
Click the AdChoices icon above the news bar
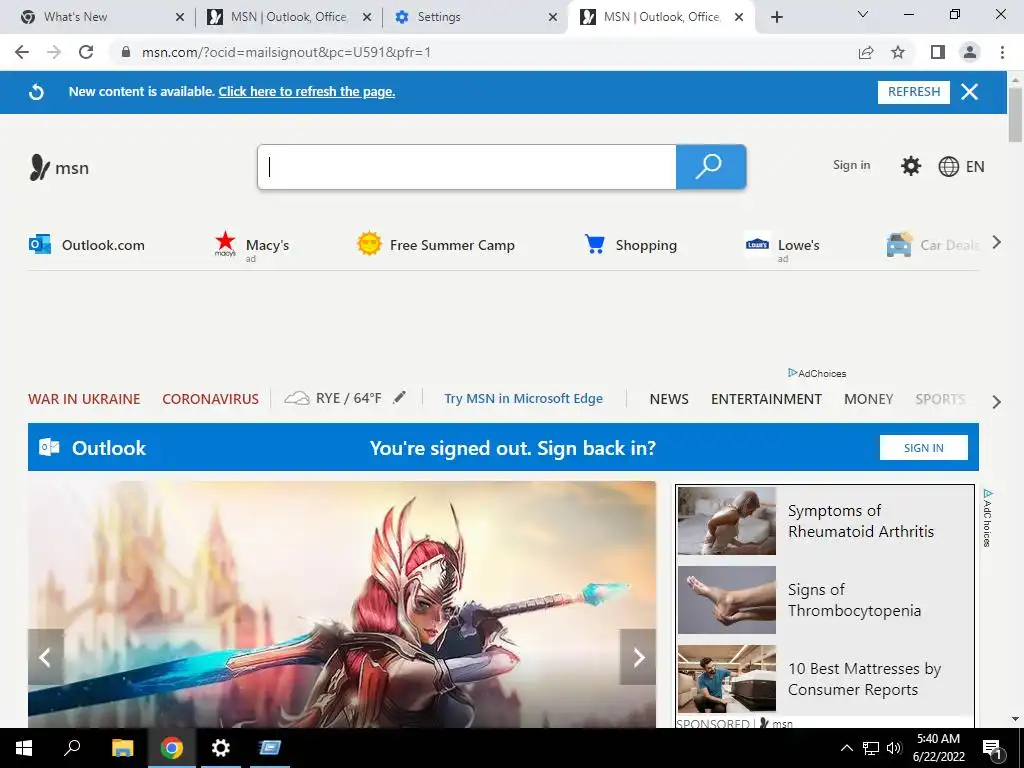[x=792, y=373]
